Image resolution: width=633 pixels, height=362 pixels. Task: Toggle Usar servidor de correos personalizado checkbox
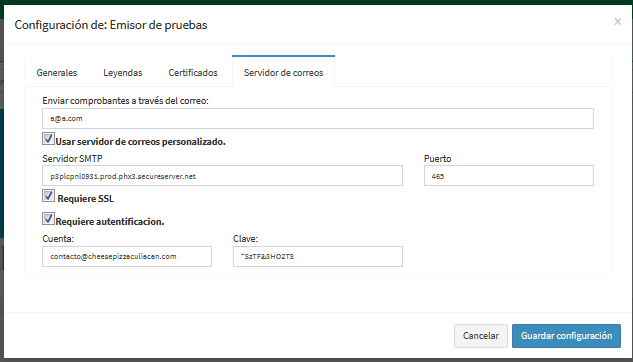pyautogui.click(x=48, y=139)
